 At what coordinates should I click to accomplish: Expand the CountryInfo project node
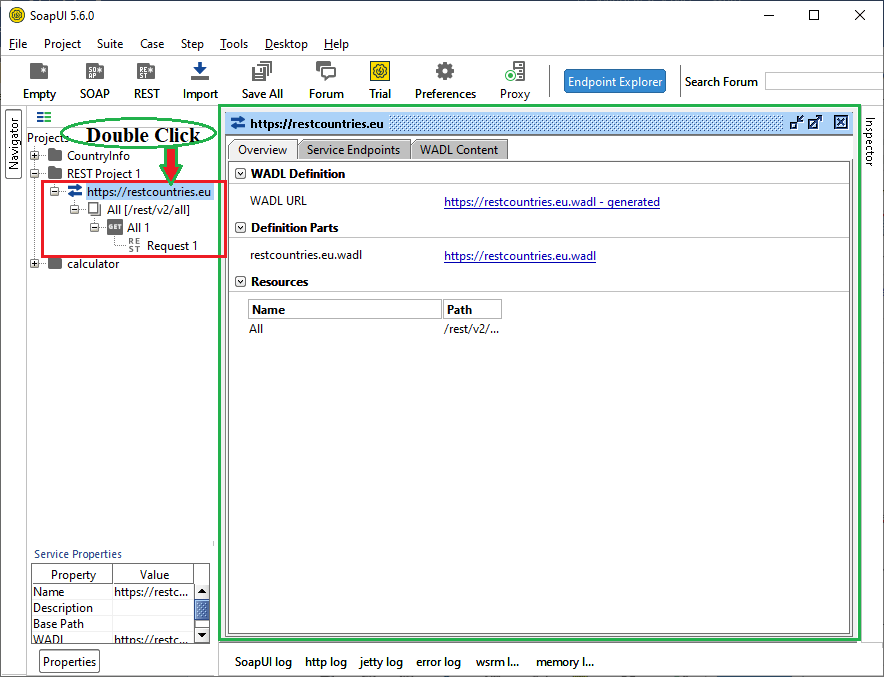[x=34, y=155]
